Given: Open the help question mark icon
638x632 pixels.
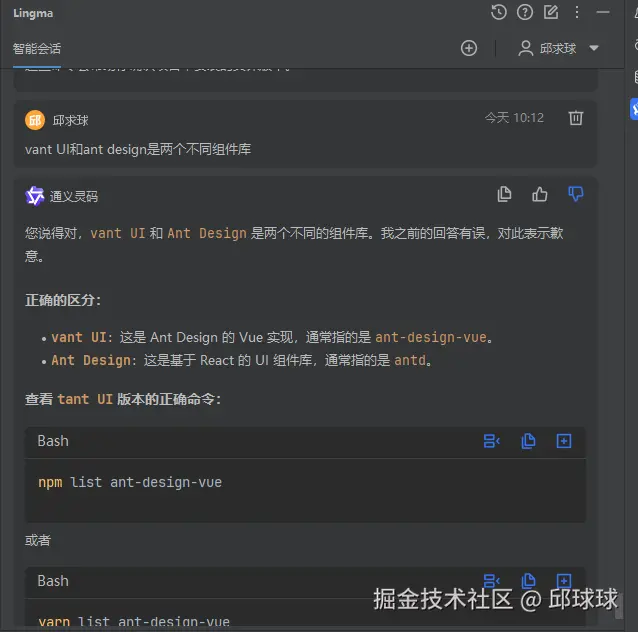Looking at the screenshot, I should tap(524, 12).
